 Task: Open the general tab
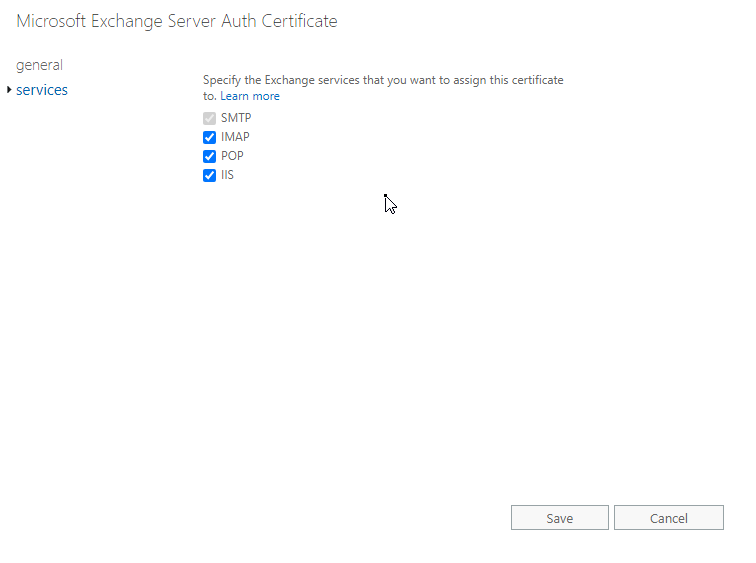click(39, 65)
